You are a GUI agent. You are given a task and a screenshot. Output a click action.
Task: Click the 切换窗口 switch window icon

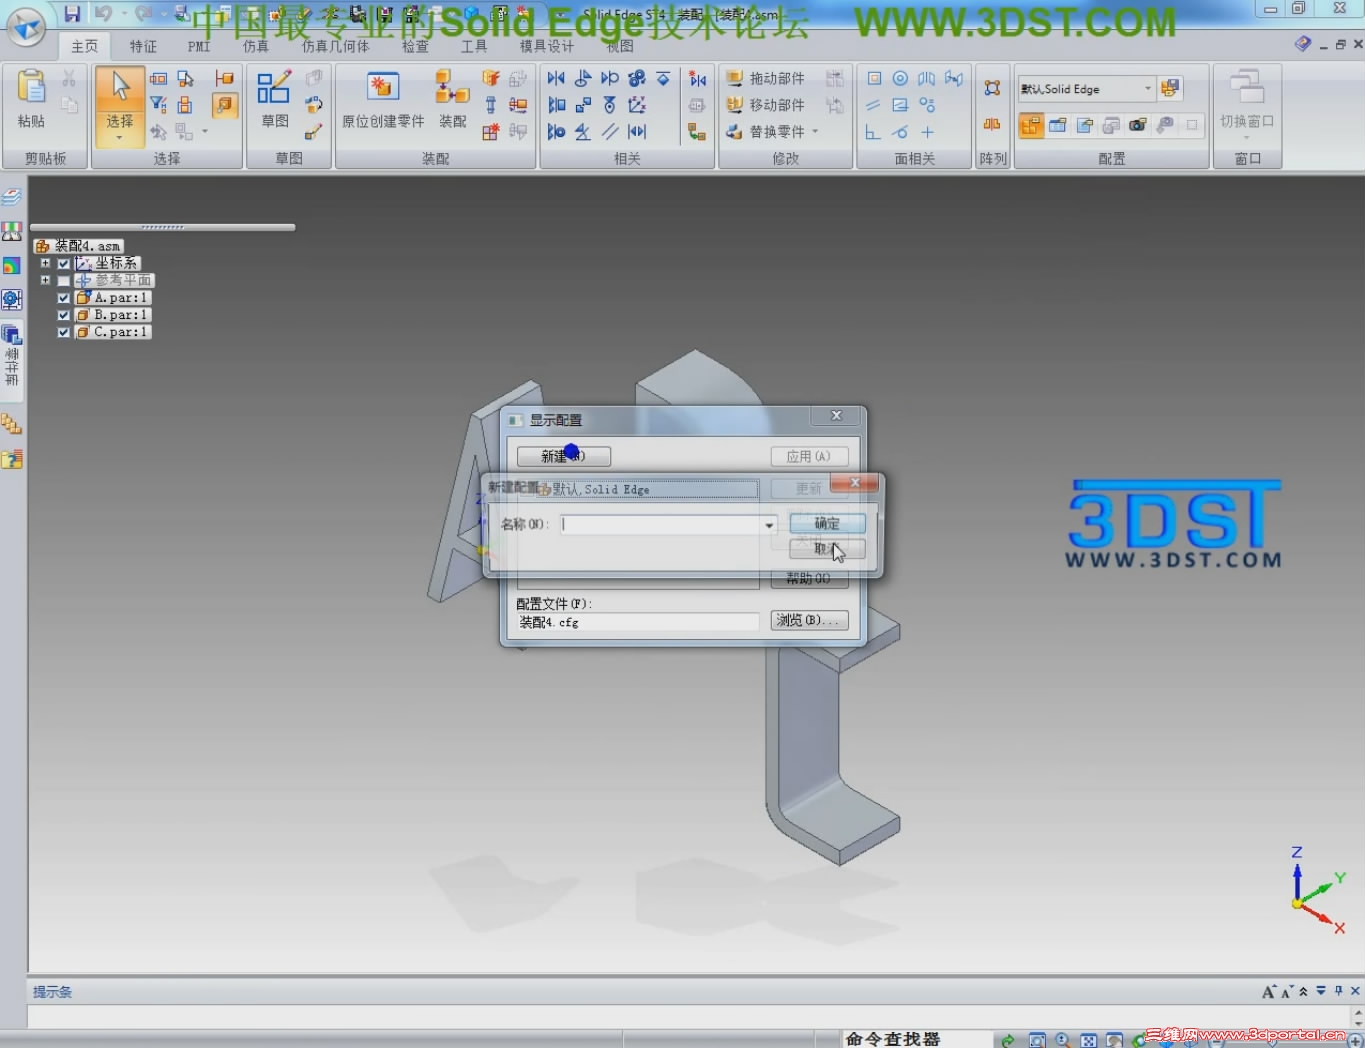point(1246,100)
